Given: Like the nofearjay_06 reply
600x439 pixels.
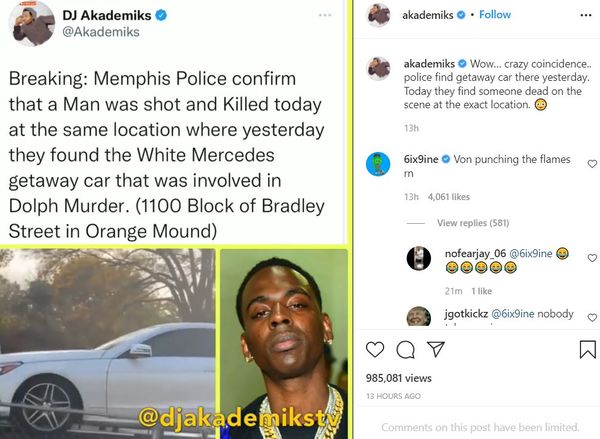Looking at the screenshot, I should [x=592, y=258].
